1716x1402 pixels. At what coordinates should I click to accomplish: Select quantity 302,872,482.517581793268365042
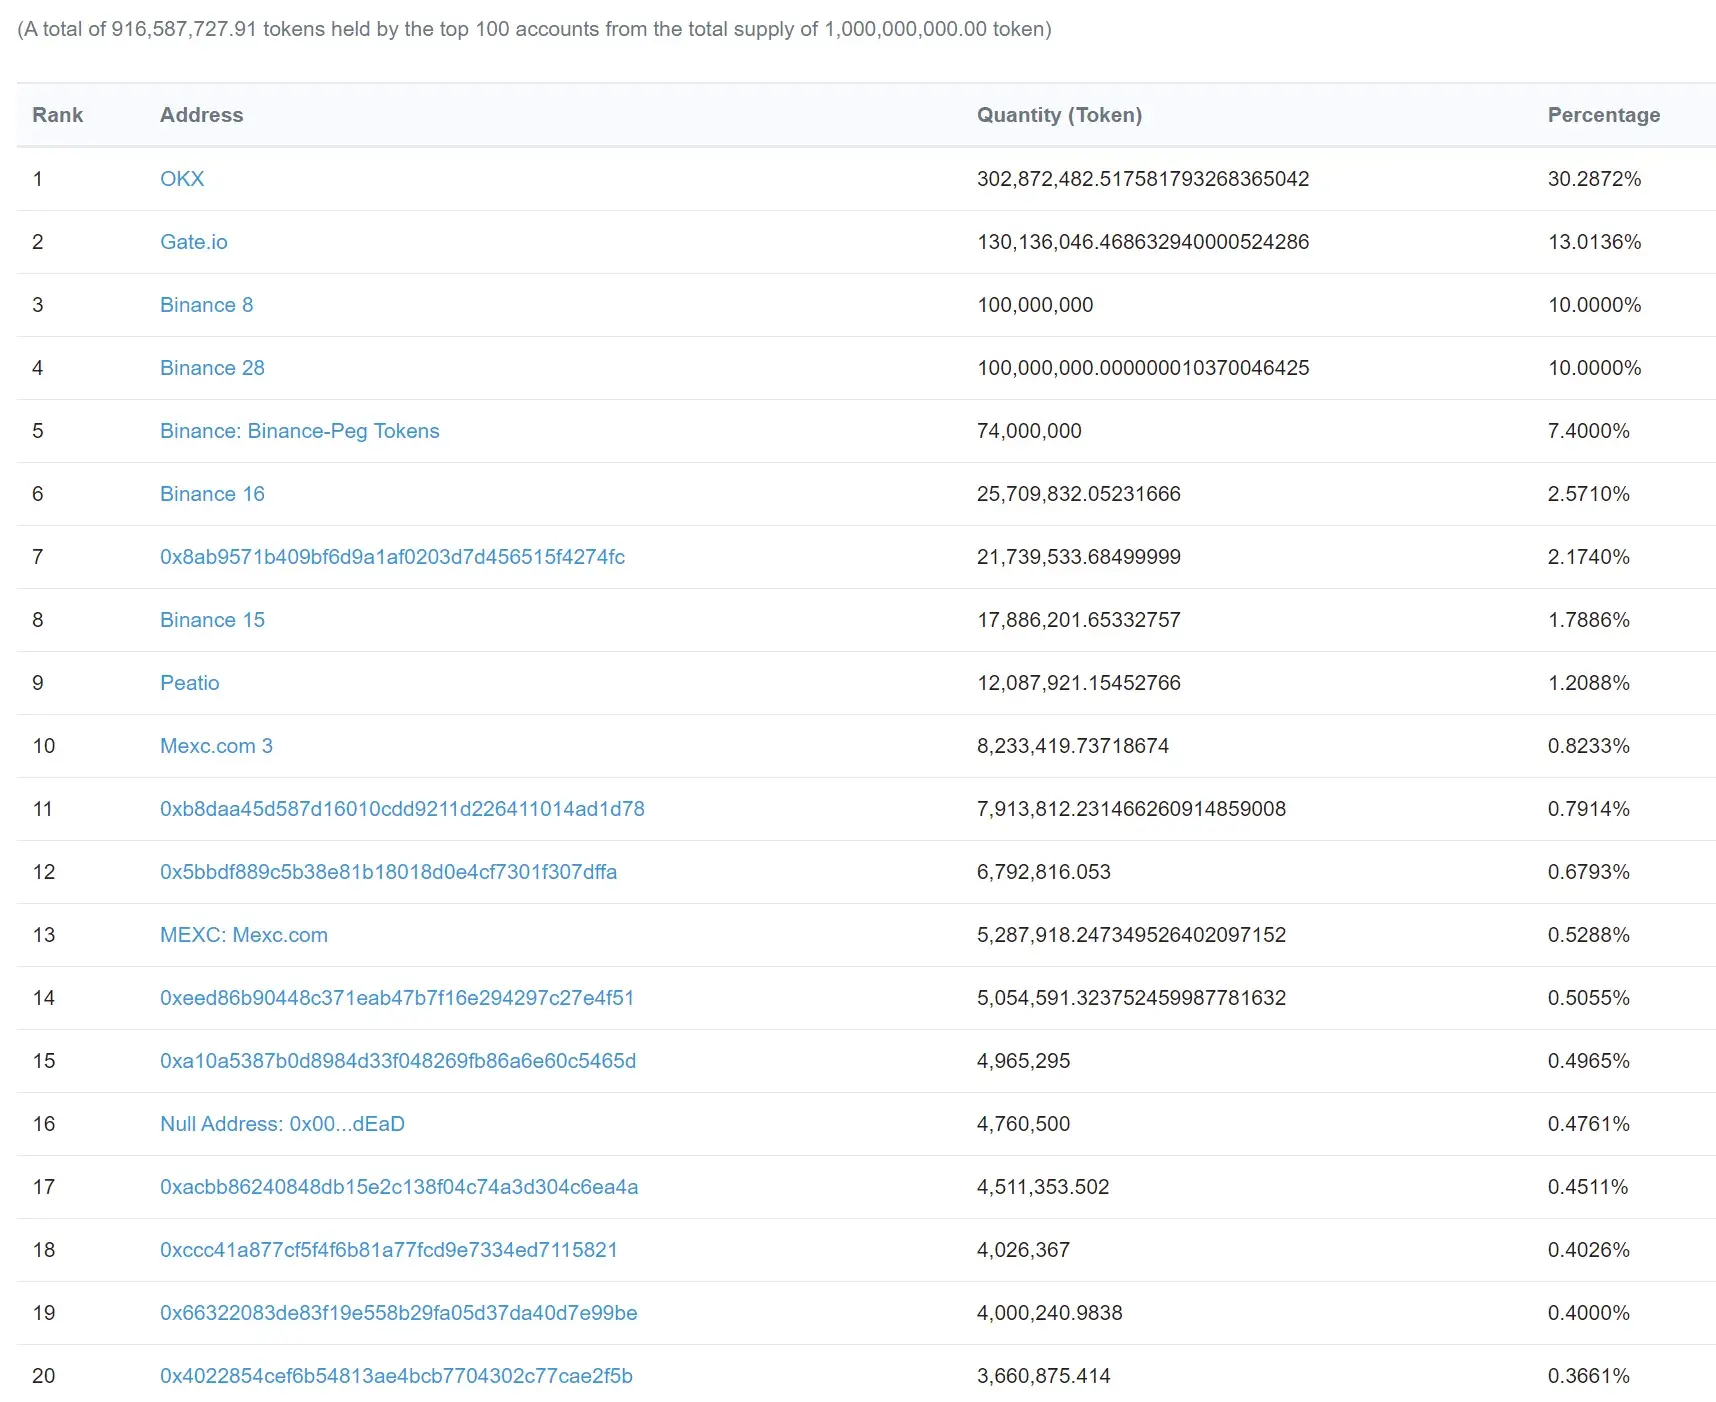(1143, 179)
